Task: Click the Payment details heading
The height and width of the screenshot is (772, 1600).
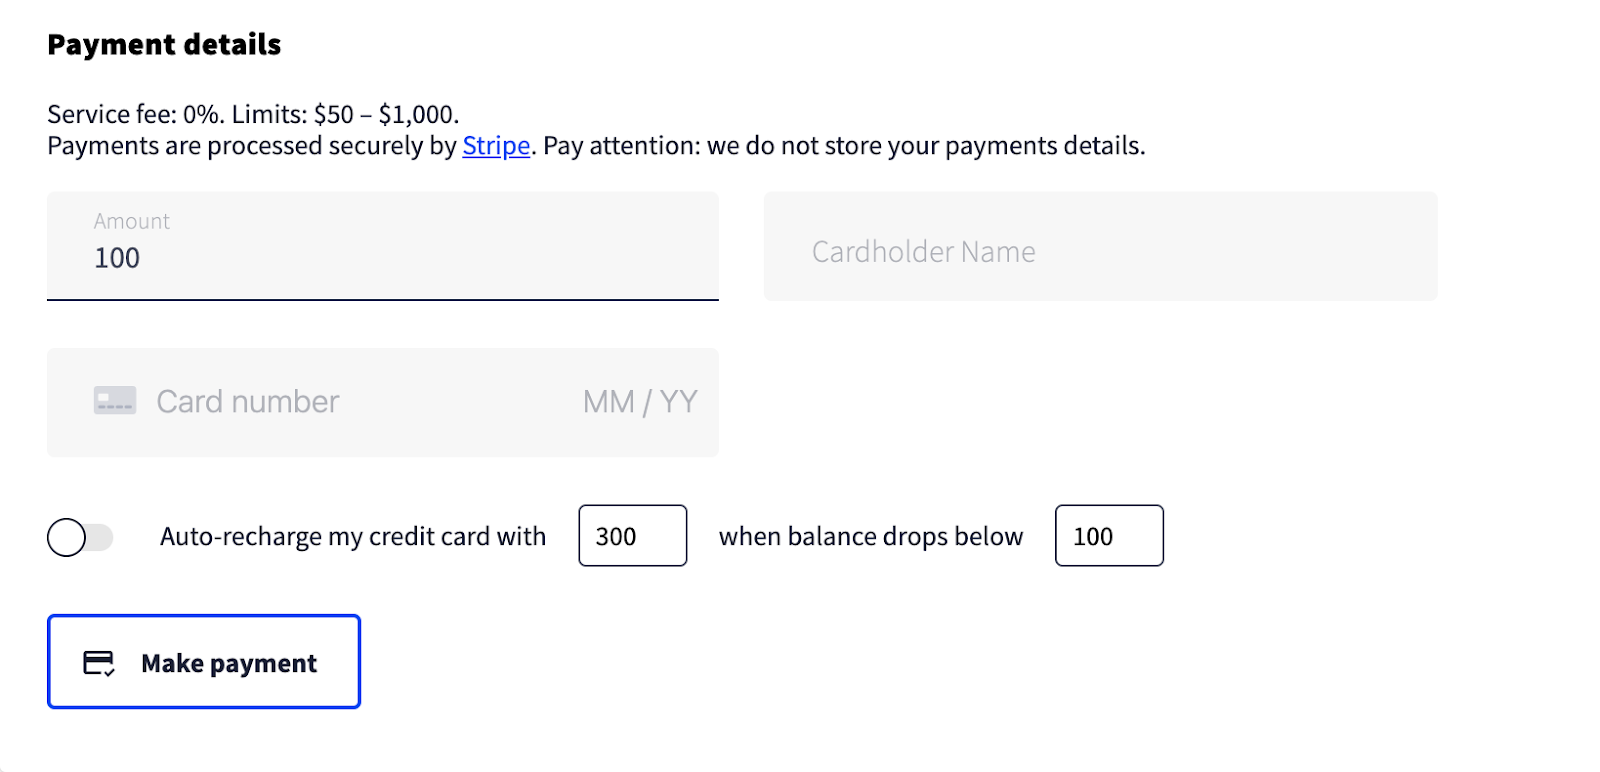Action: point(164,45)
